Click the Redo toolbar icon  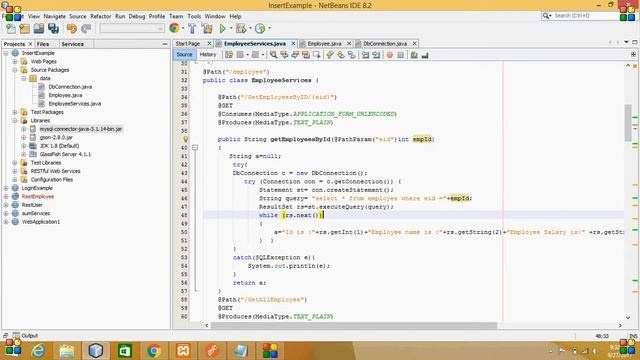coord(86,28)
